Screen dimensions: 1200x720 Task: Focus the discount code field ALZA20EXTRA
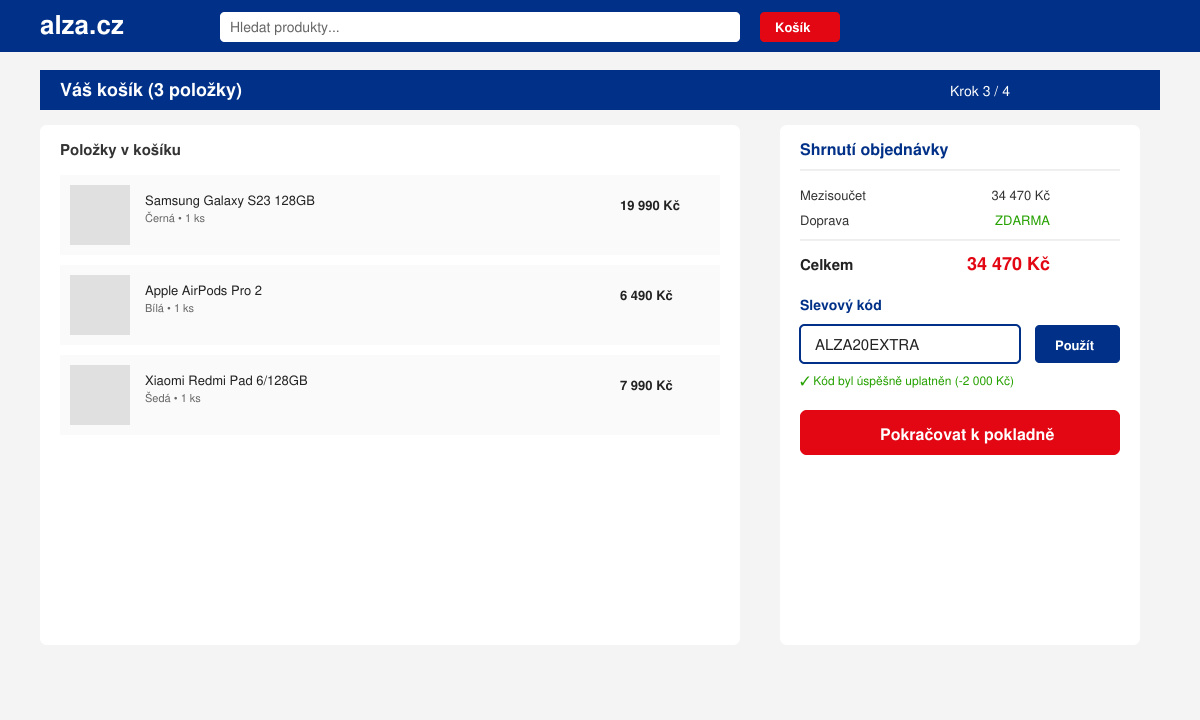click(910, 344)
